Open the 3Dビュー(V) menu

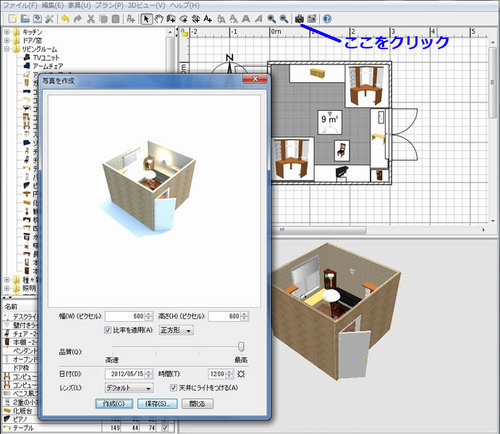[x=147, y=5]
